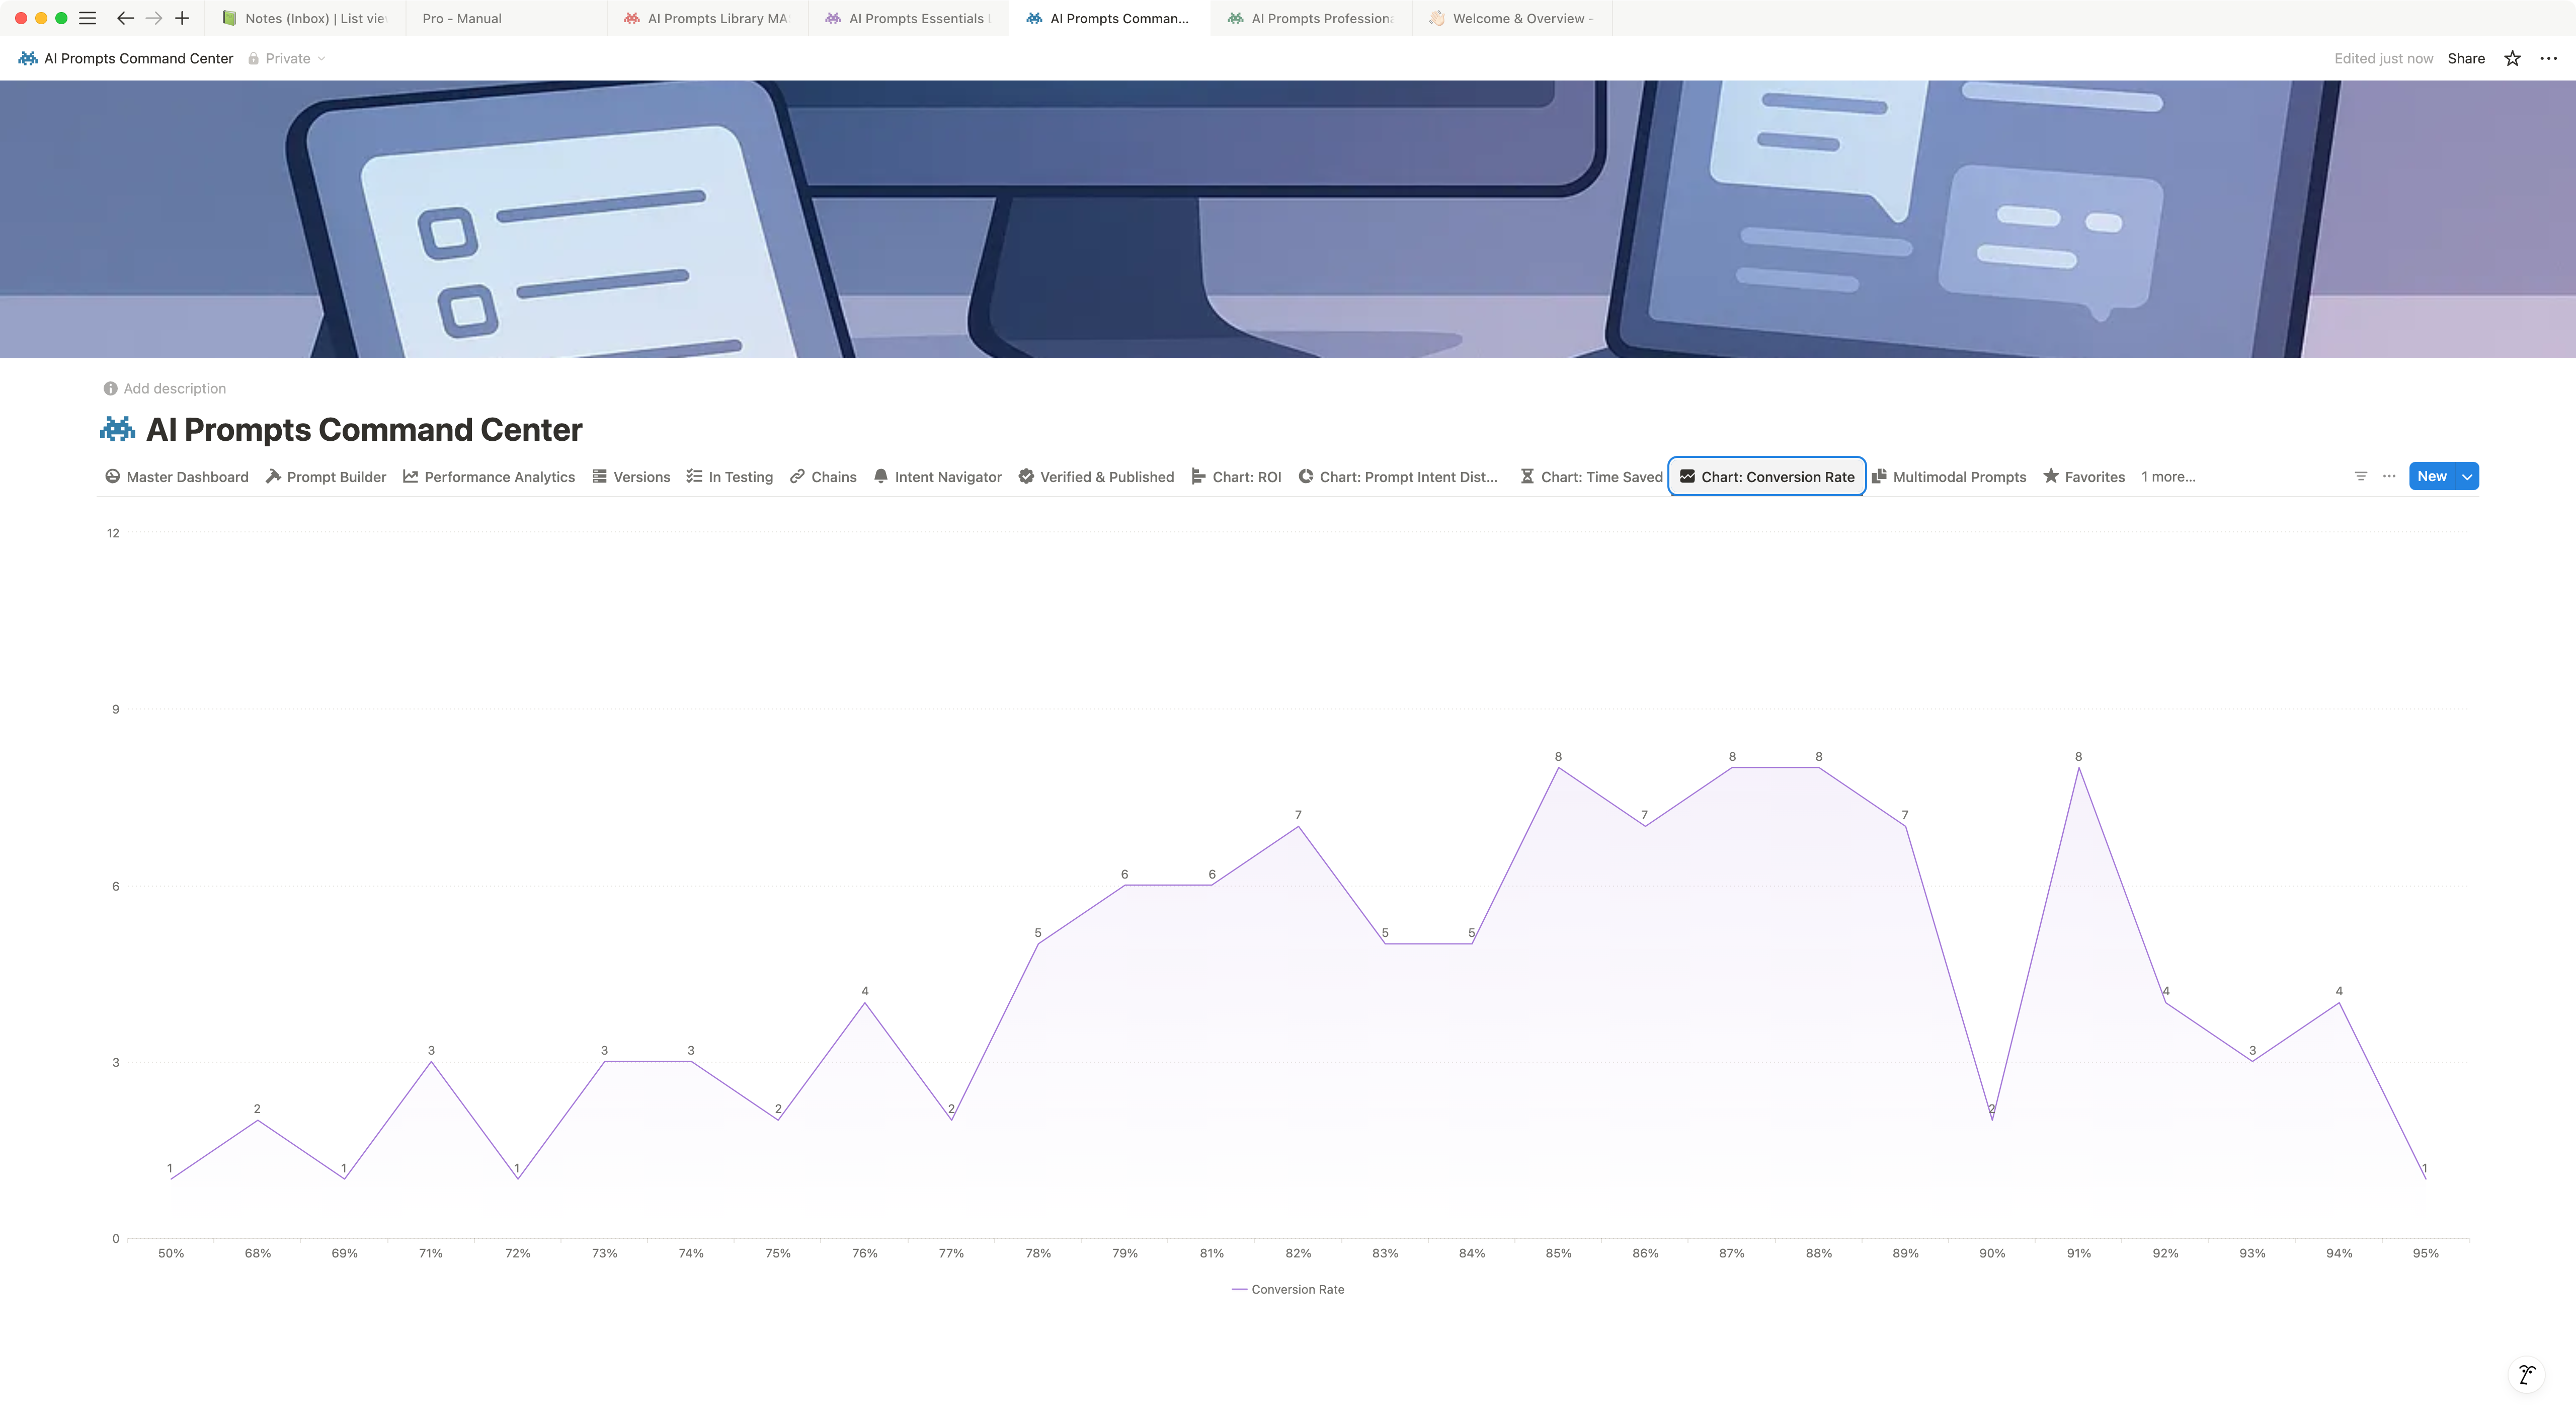The image size is (2576, 1424).
Task: Click the 90% x-axis label
Action: (x=1992, y=1252)
